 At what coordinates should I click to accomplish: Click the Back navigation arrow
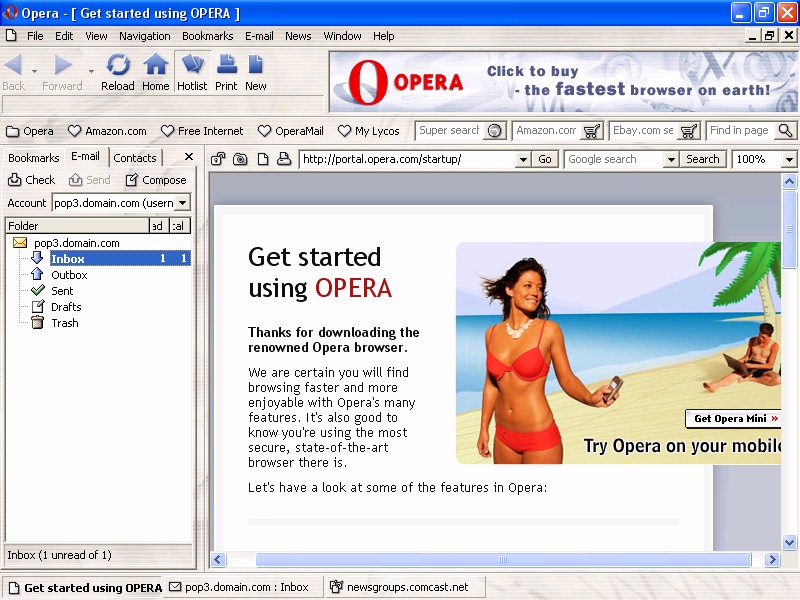(13, 72)
